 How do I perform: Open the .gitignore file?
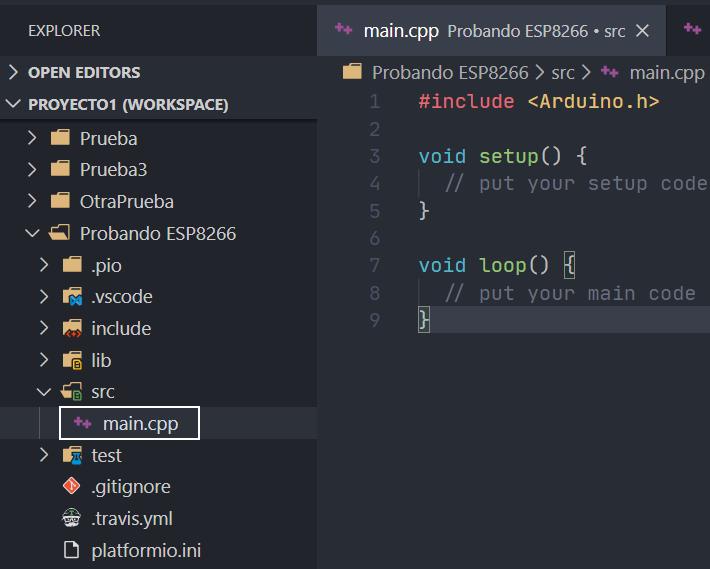coord(131,487)
